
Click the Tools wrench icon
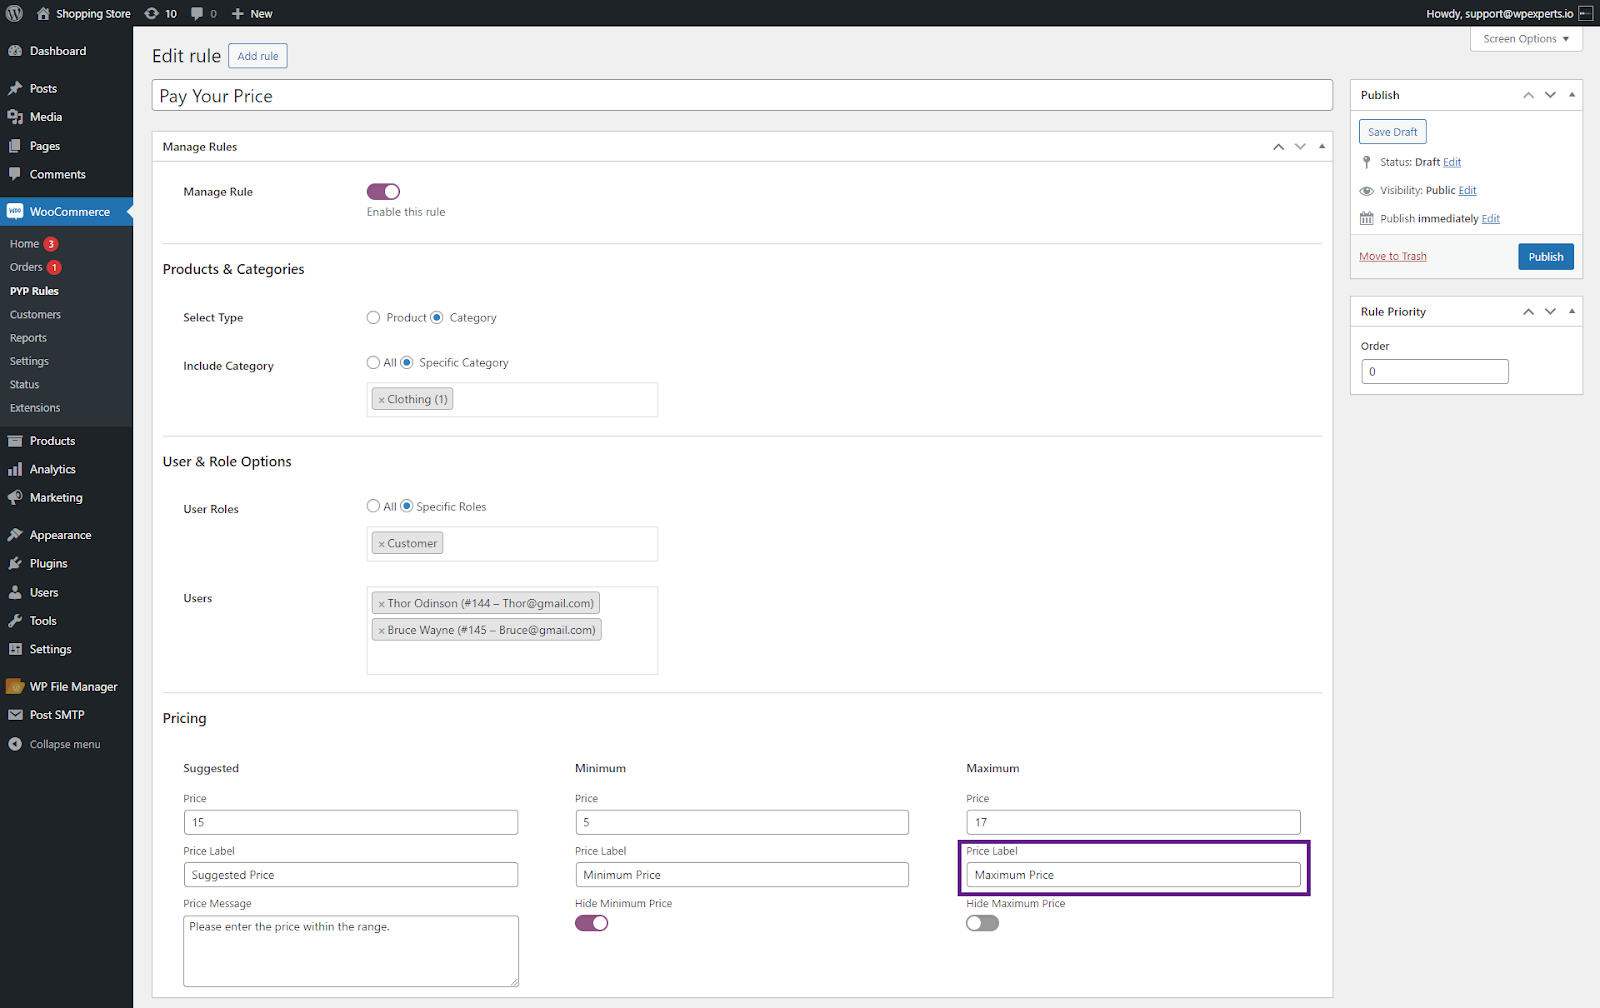(x=15, y=621)
